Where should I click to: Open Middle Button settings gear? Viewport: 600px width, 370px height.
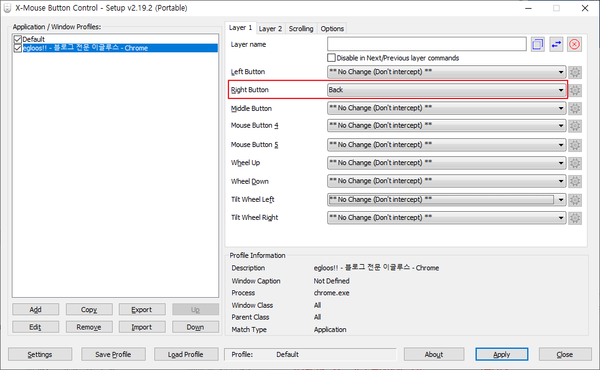coord(575,108)
